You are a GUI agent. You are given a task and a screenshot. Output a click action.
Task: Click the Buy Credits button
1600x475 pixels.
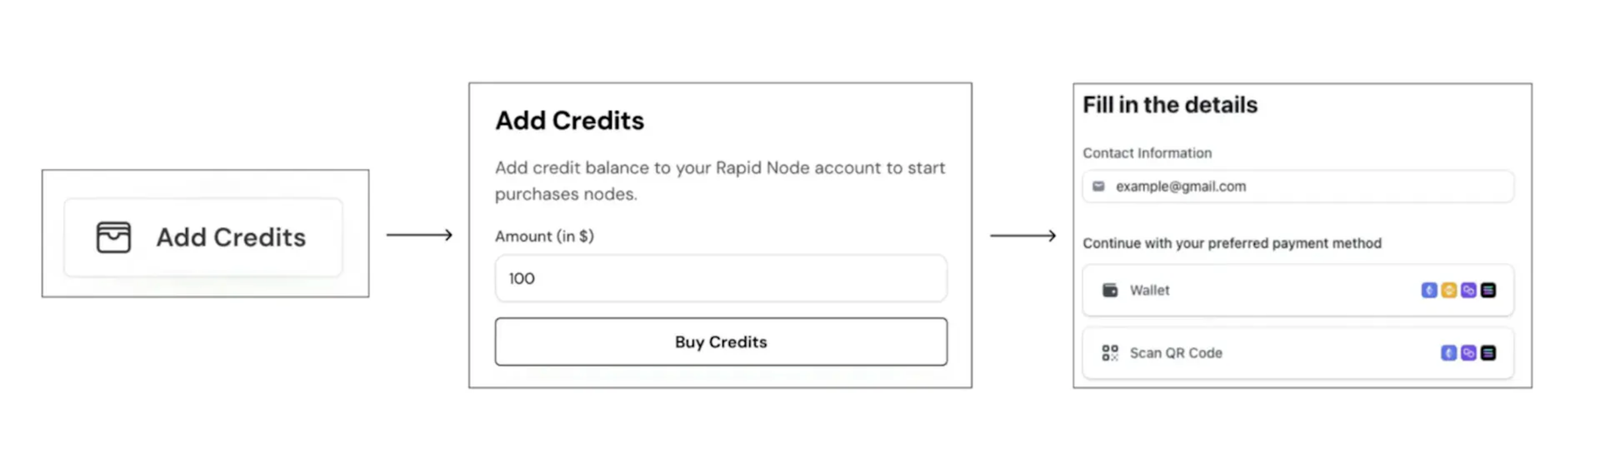point(721,342)
